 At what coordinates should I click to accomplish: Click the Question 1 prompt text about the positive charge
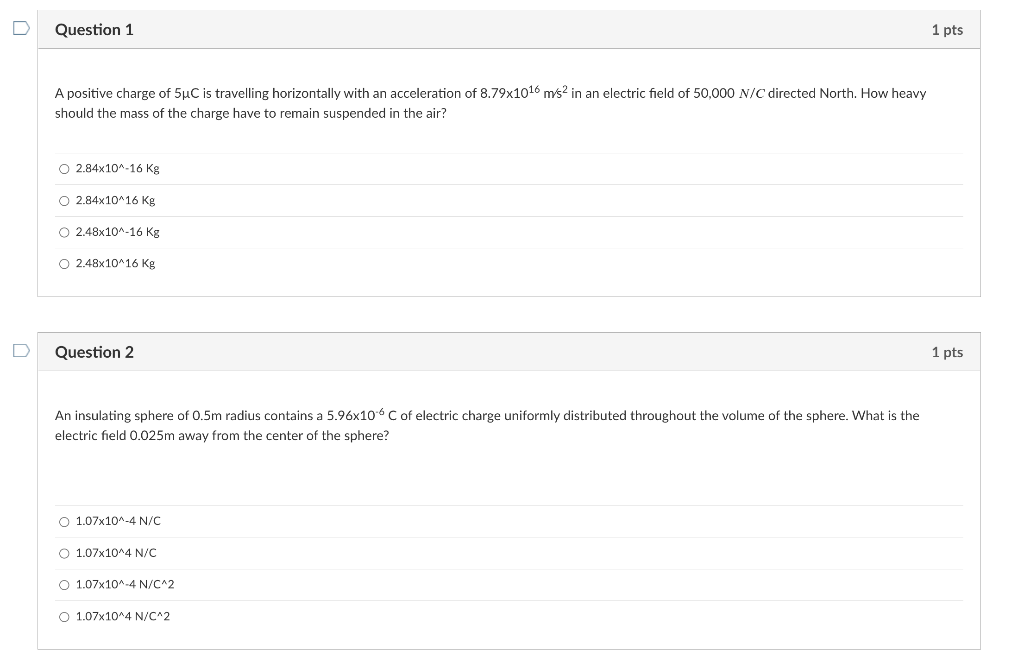click(490, 103)
